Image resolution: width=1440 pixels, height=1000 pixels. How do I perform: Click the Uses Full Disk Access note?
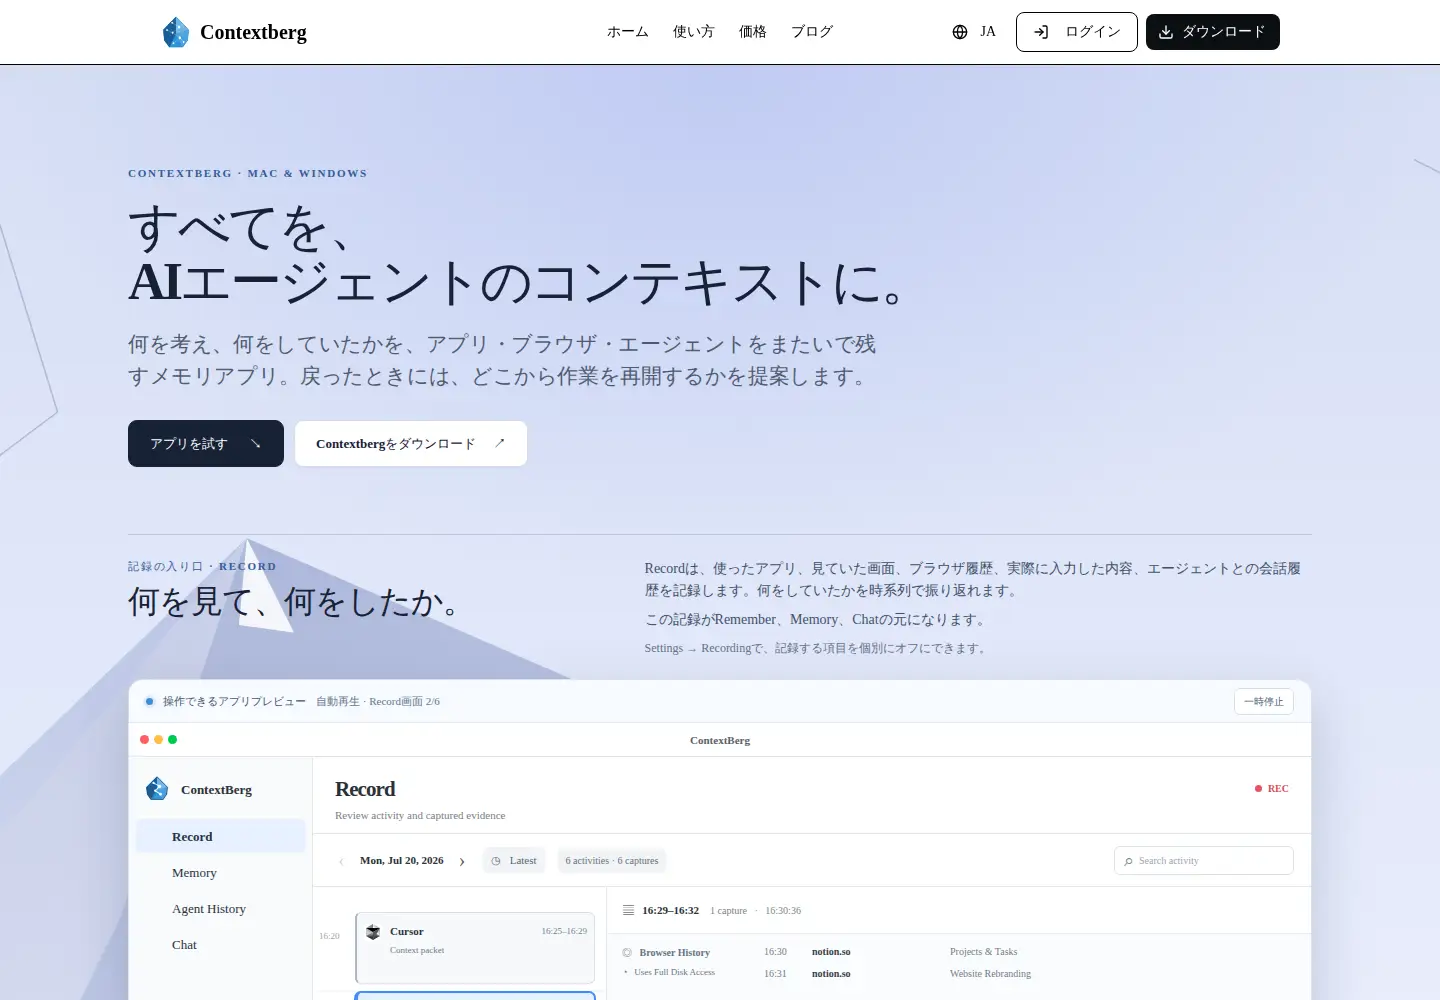[675, 972]
